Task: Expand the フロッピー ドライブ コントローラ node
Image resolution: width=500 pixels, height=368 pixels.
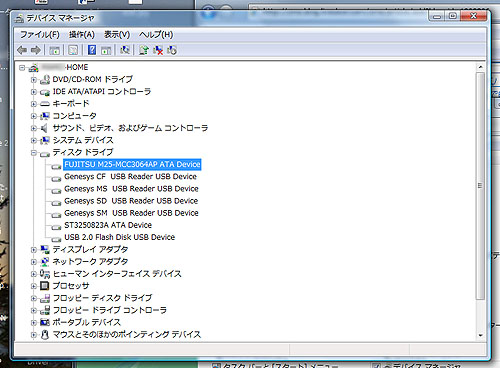Action: (34, 310)
